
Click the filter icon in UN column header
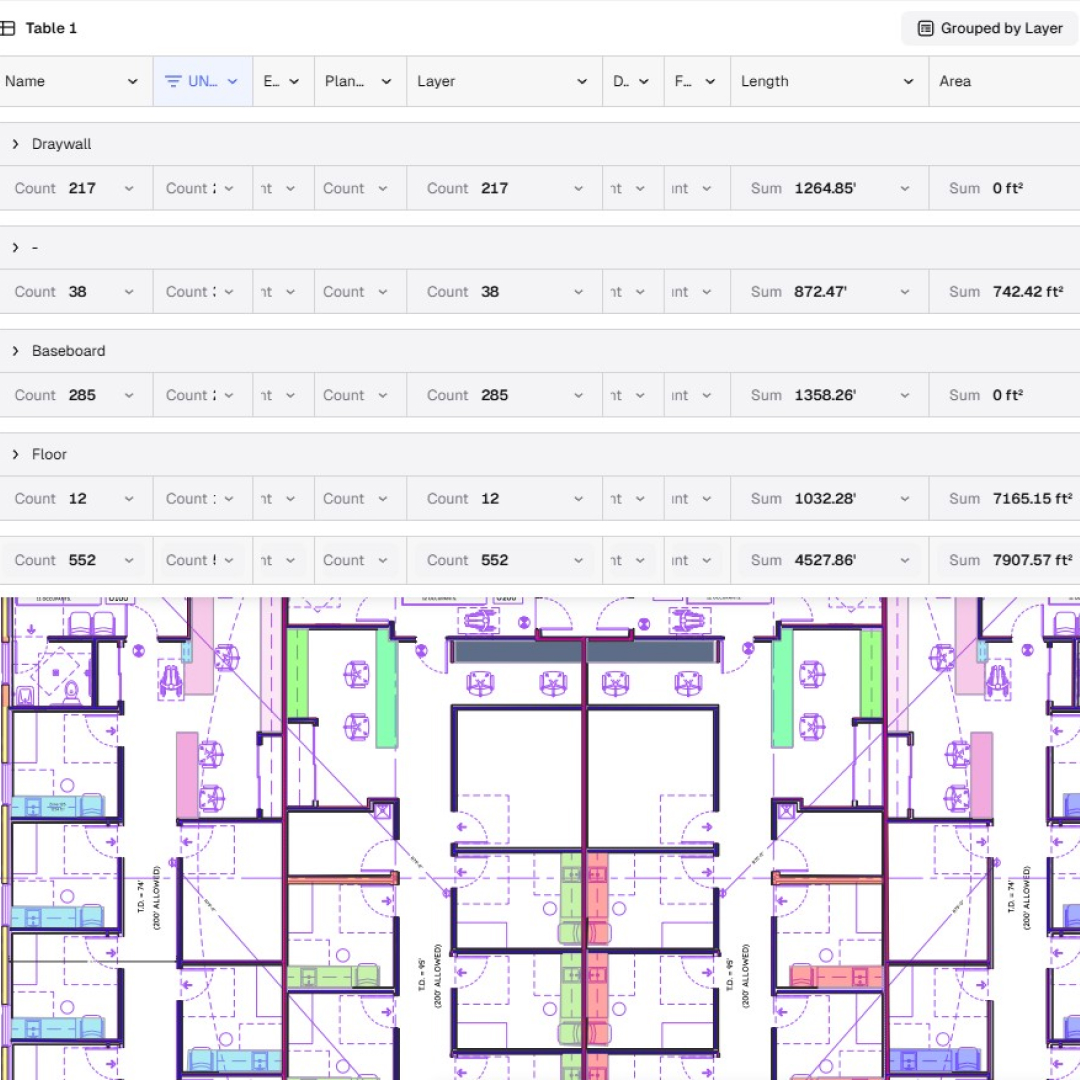click(173, 82)
